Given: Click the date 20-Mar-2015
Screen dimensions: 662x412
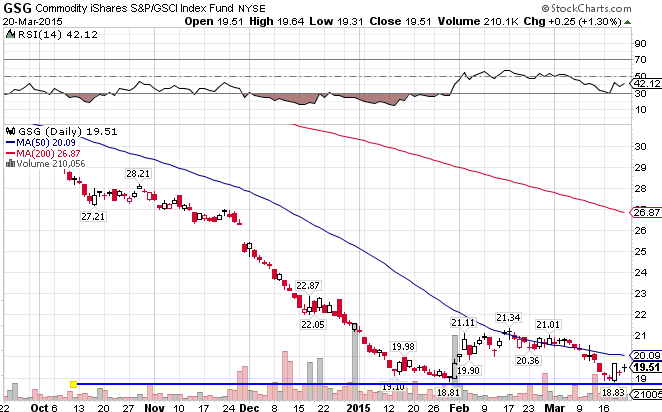Looking at the screenshot, I should pos(33,22).
